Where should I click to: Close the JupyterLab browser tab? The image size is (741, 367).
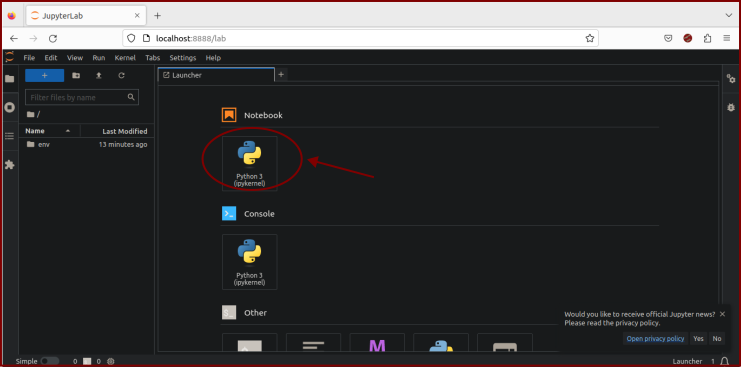point(137,16)
